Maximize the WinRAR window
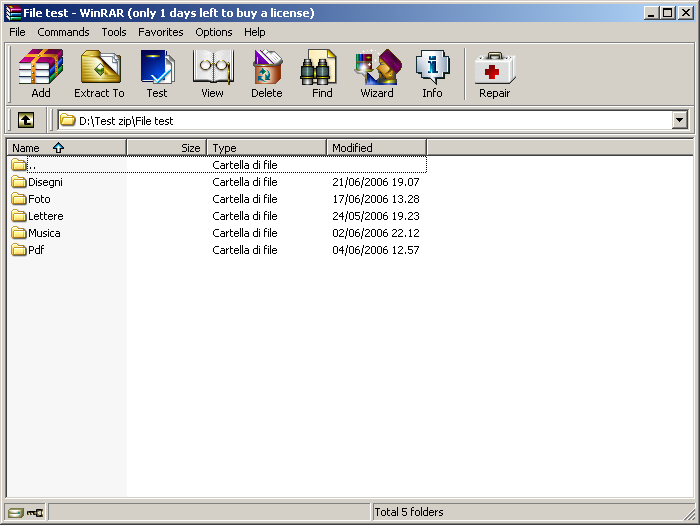 (x=668, y=13)
